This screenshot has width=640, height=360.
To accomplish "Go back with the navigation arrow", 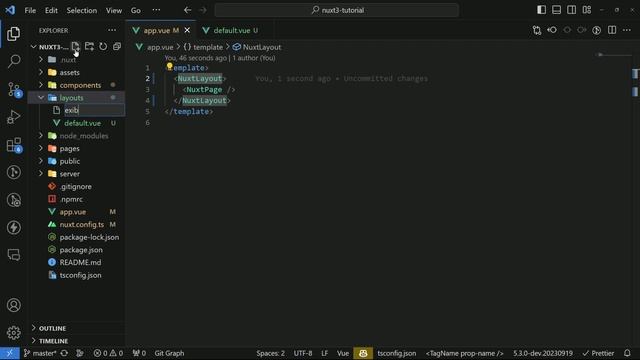I will (x=187, y=10).
